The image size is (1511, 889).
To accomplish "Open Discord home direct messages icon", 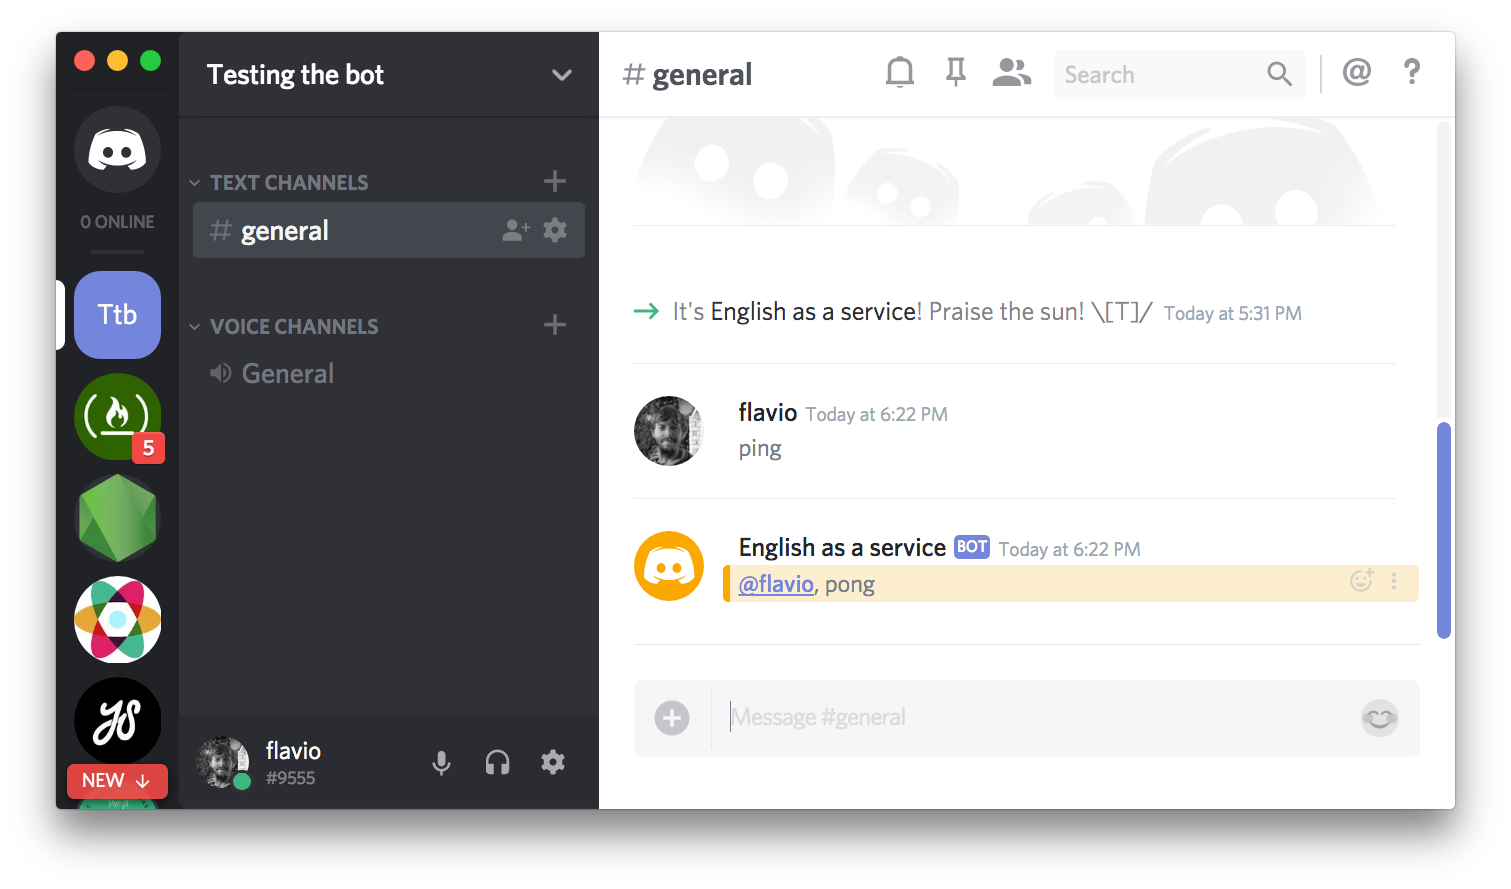I will (117, 150).
